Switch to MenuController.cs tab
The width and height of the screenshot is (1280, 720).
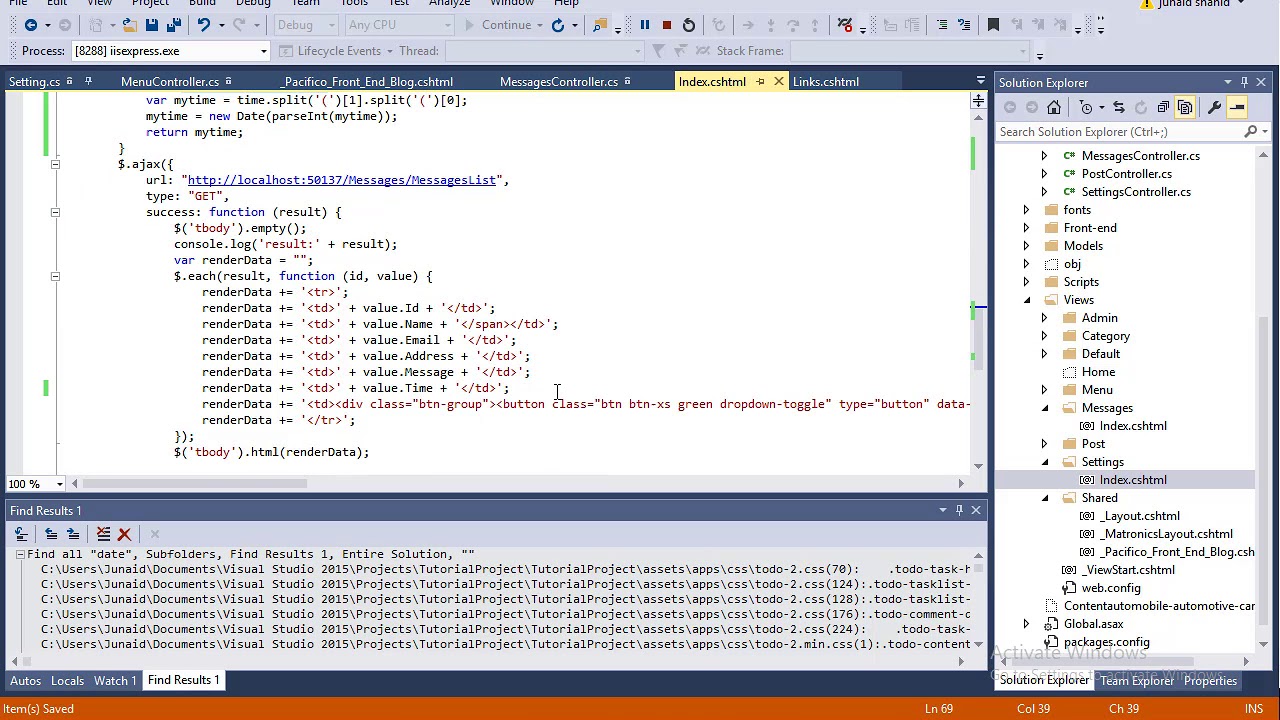tap(170, 82)
